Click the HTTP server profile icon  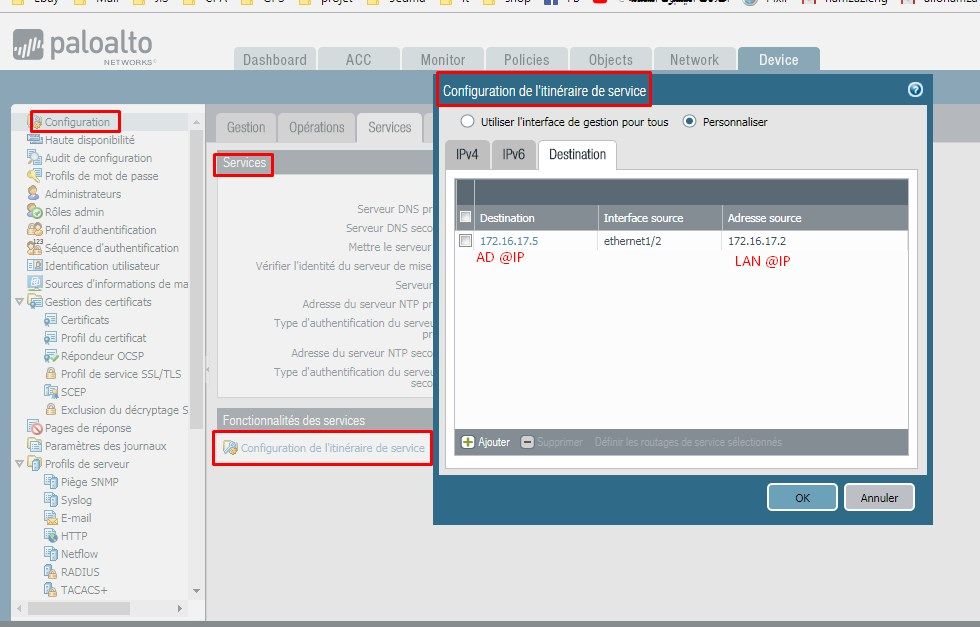point(51,536)
